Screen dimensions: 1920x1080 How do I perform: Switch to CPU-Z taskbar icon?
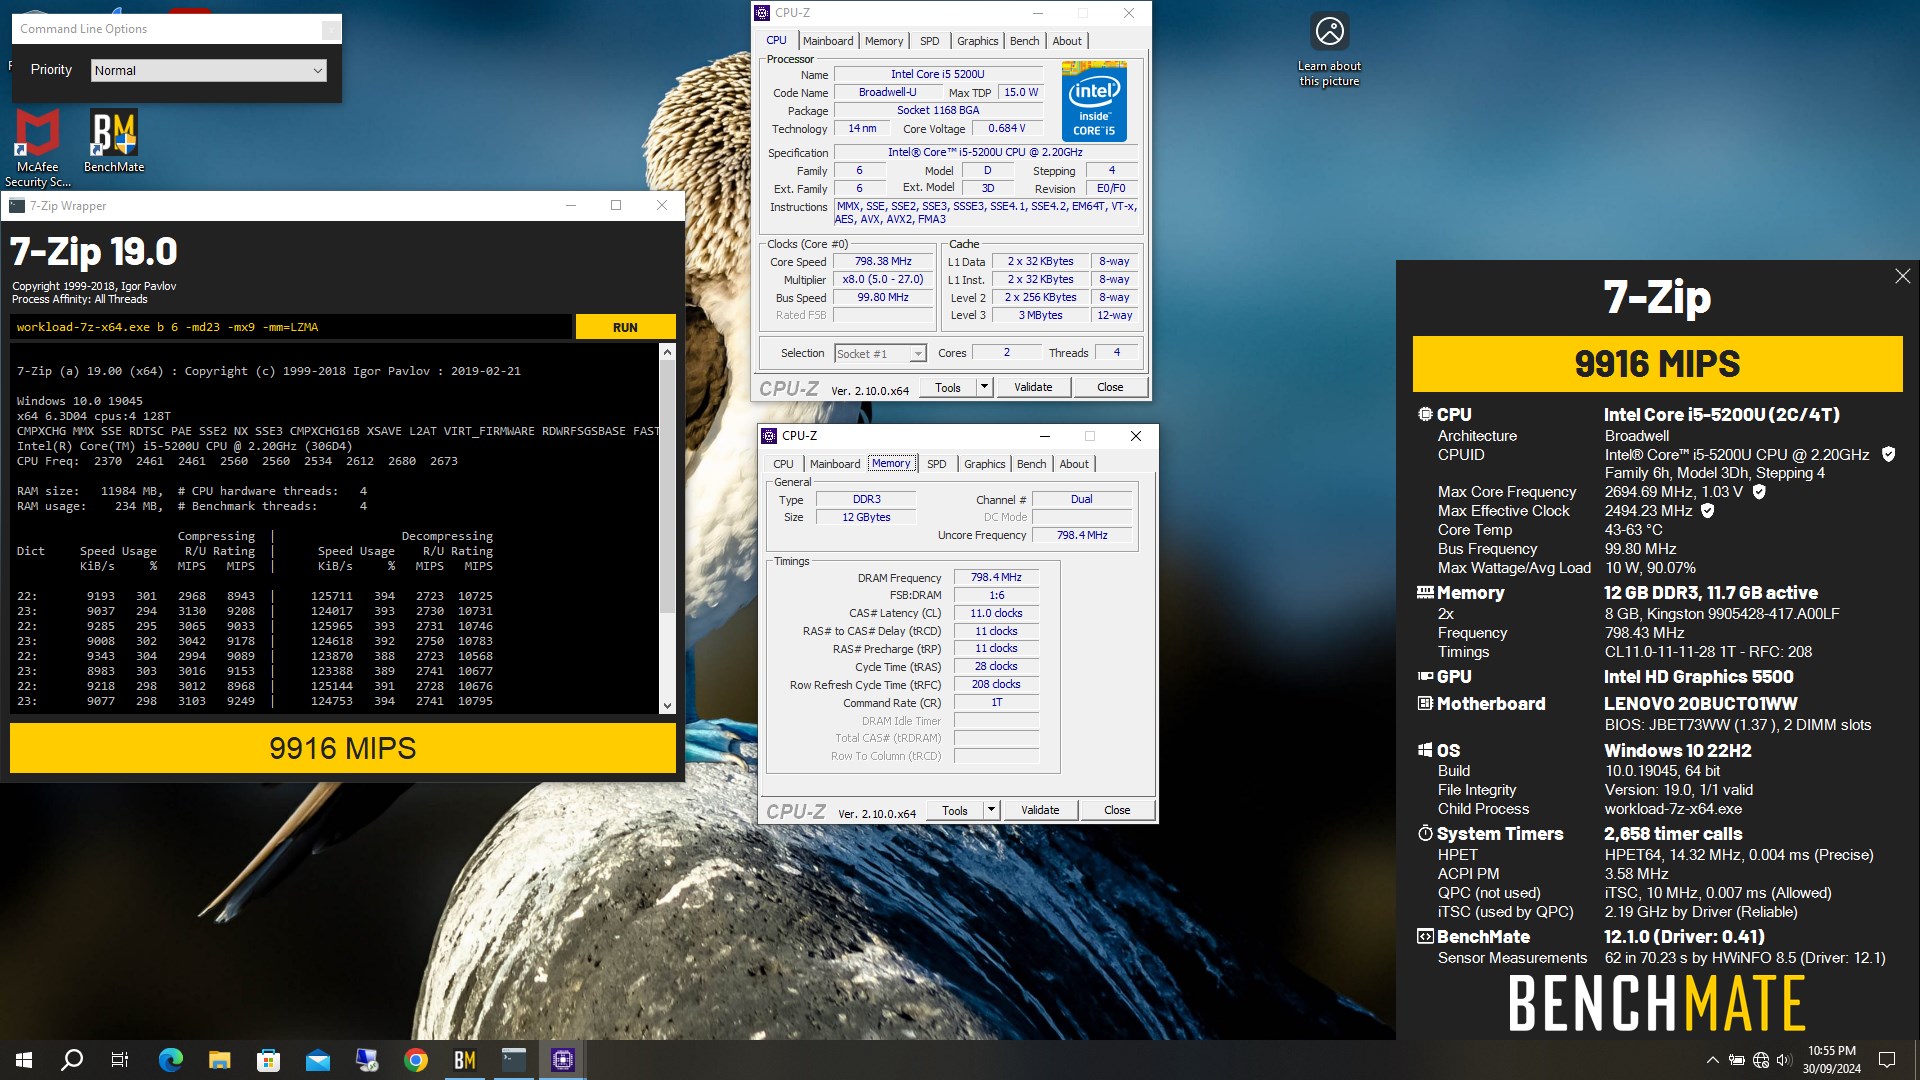(563, 1060)
